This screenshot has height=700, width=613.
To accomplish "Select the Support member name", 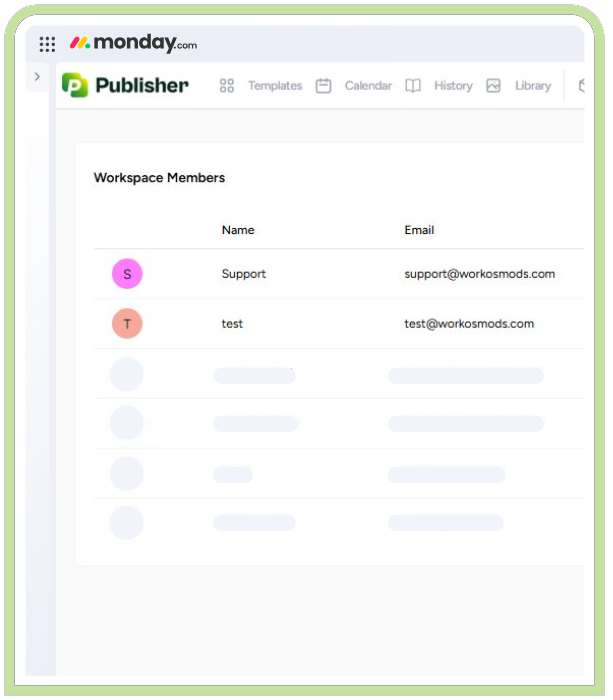I will (x=244, y=274).
